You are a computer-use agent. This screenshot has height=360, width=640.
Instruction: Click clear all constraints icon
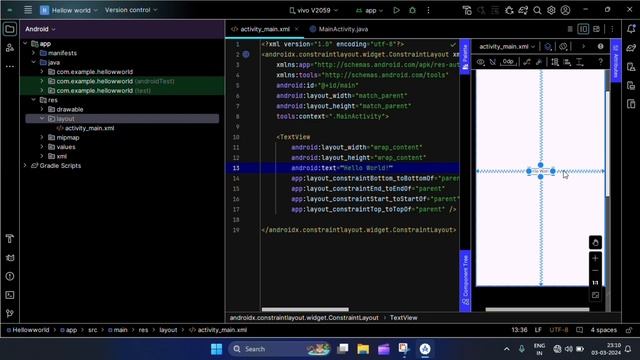click(527, 62)
